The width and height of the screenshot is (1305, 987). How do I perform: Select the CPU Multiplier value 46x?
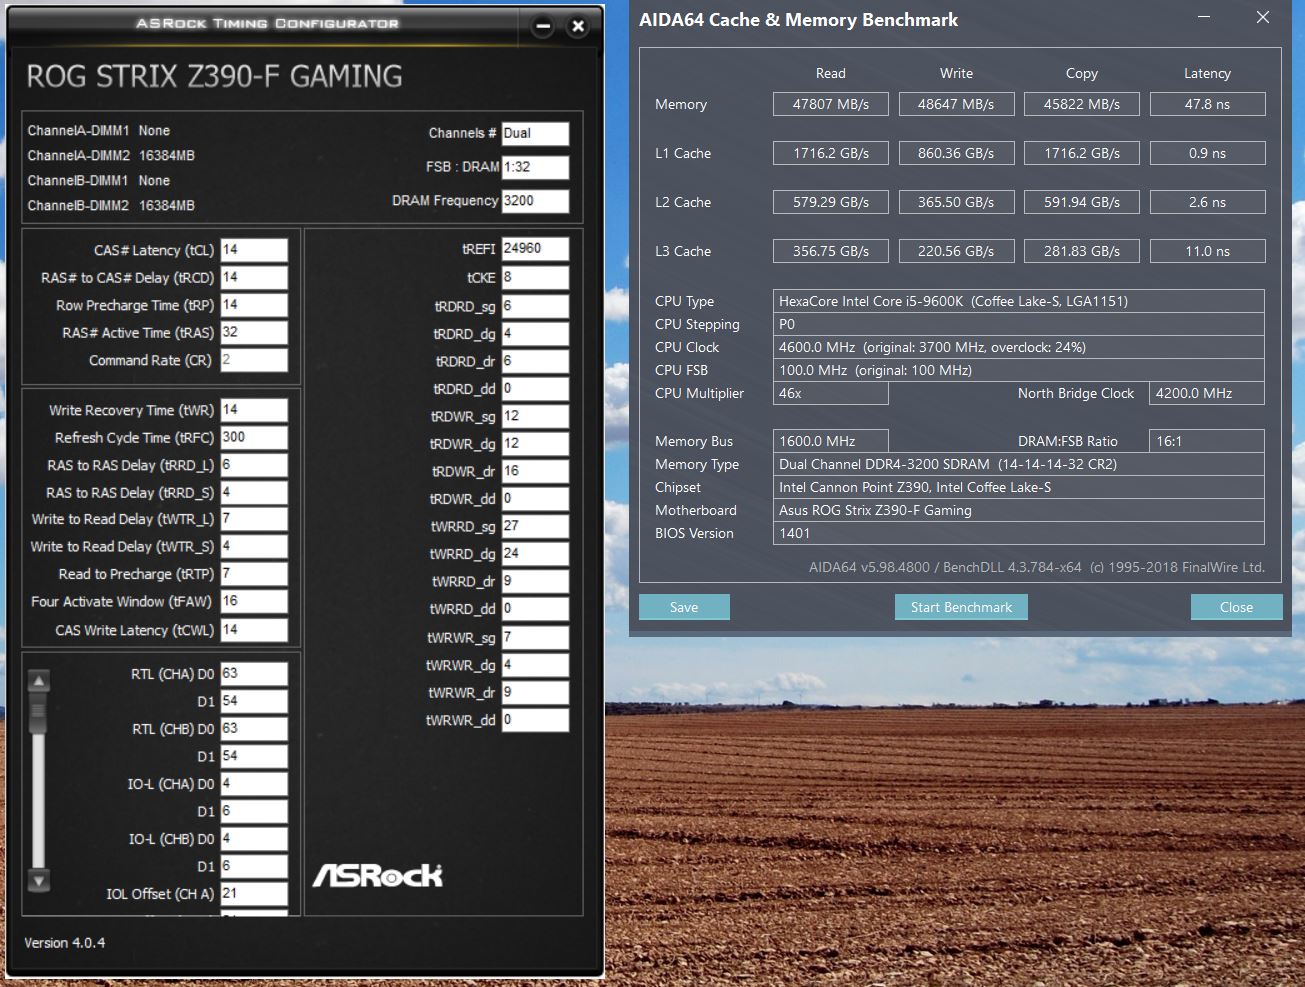coord(831,393)
